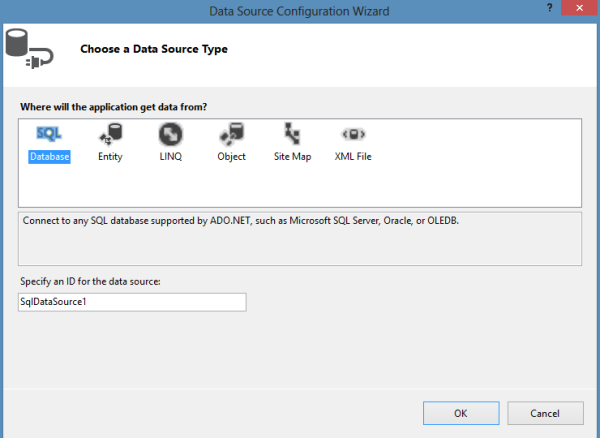The width and height of the screenshot is (600, 438).
Task: Click the Entity text label
Action: click(x=110, y=157)
